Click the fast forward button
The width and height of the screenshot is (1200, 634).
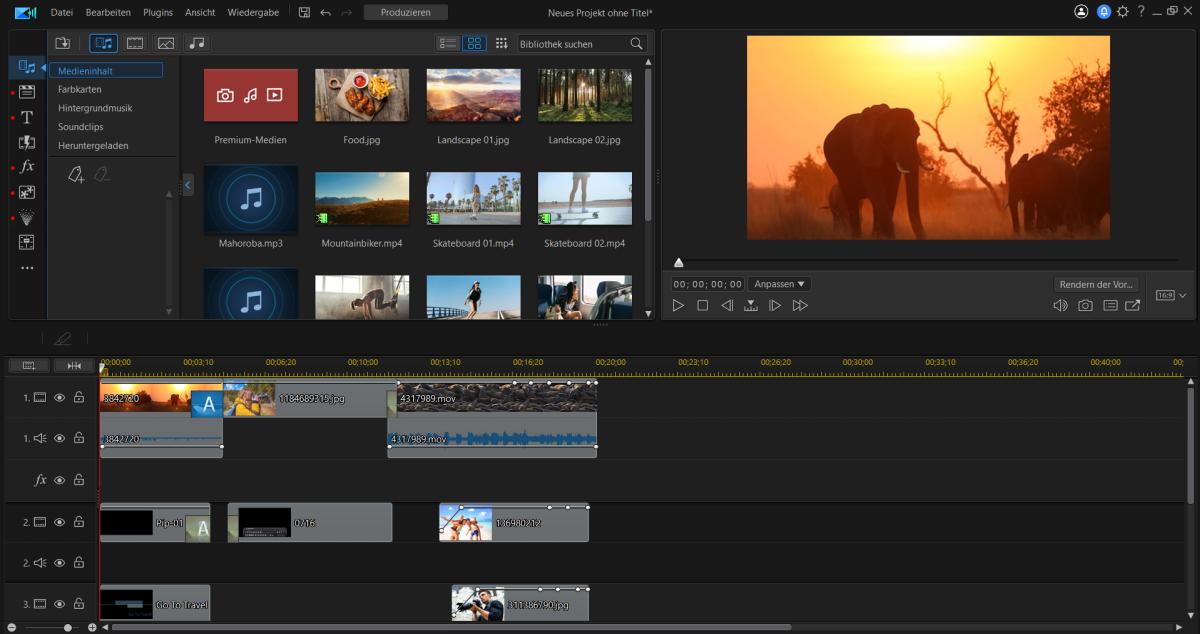pyautogui.click(x=799, y=306)
